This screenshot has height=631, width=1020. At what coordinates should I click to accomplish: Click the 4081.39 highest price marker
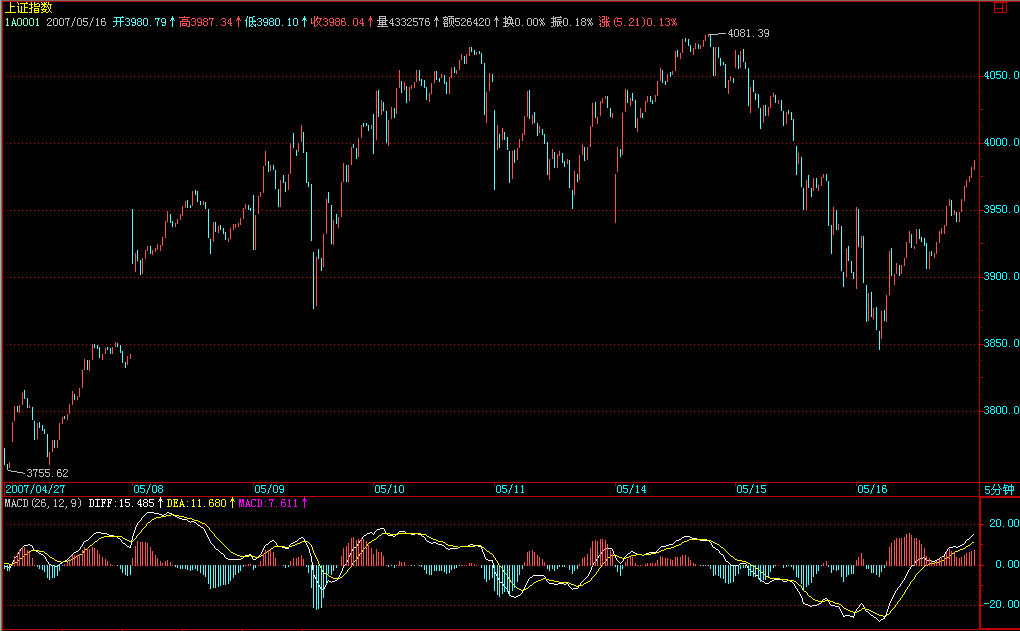747,34
